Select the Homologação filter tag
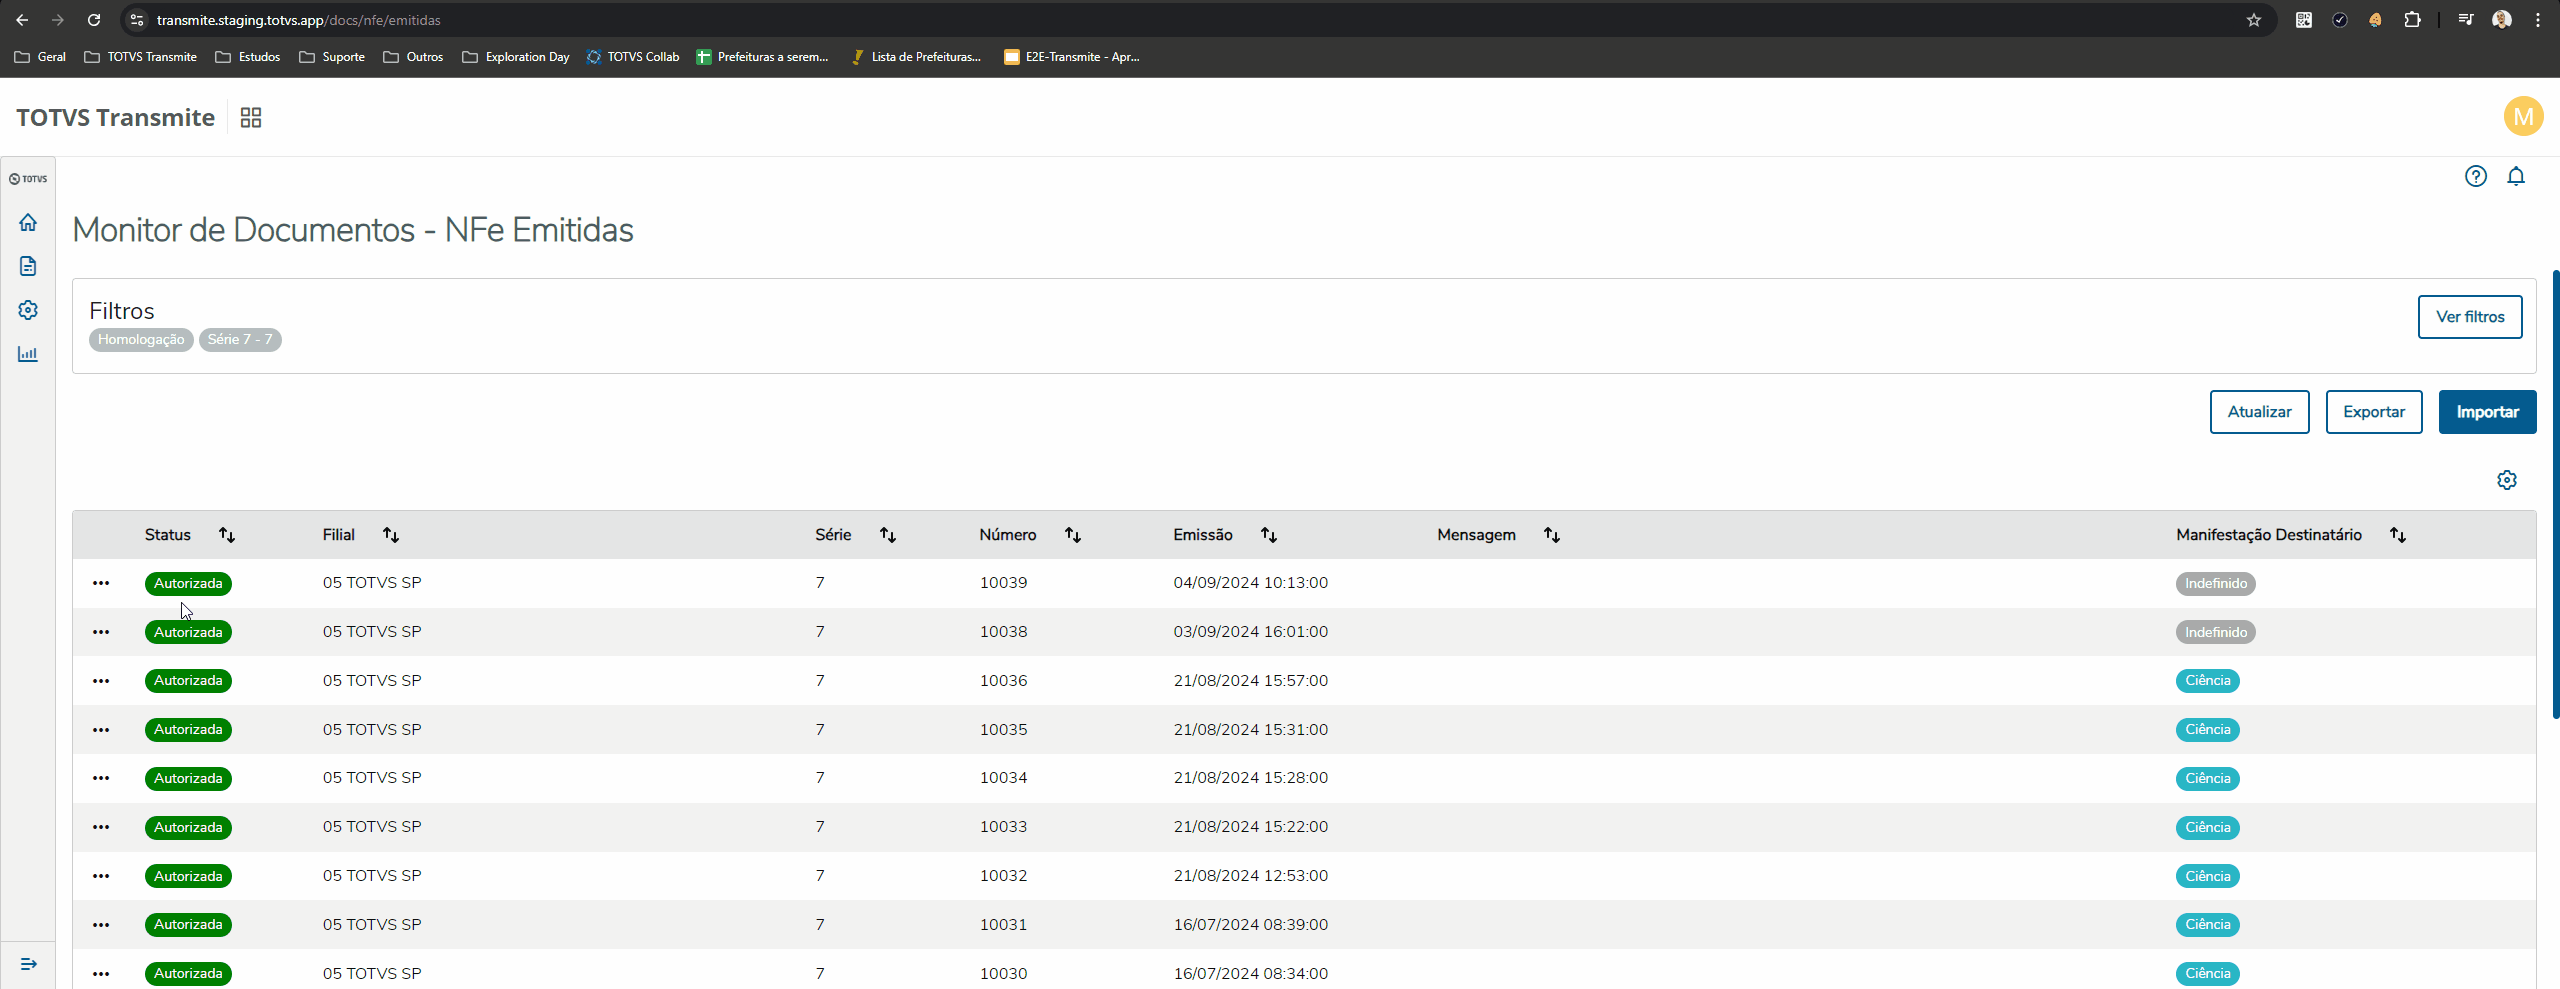This screenshot has width=2560, height=989. pyautogui.click(x=141, y=340)
